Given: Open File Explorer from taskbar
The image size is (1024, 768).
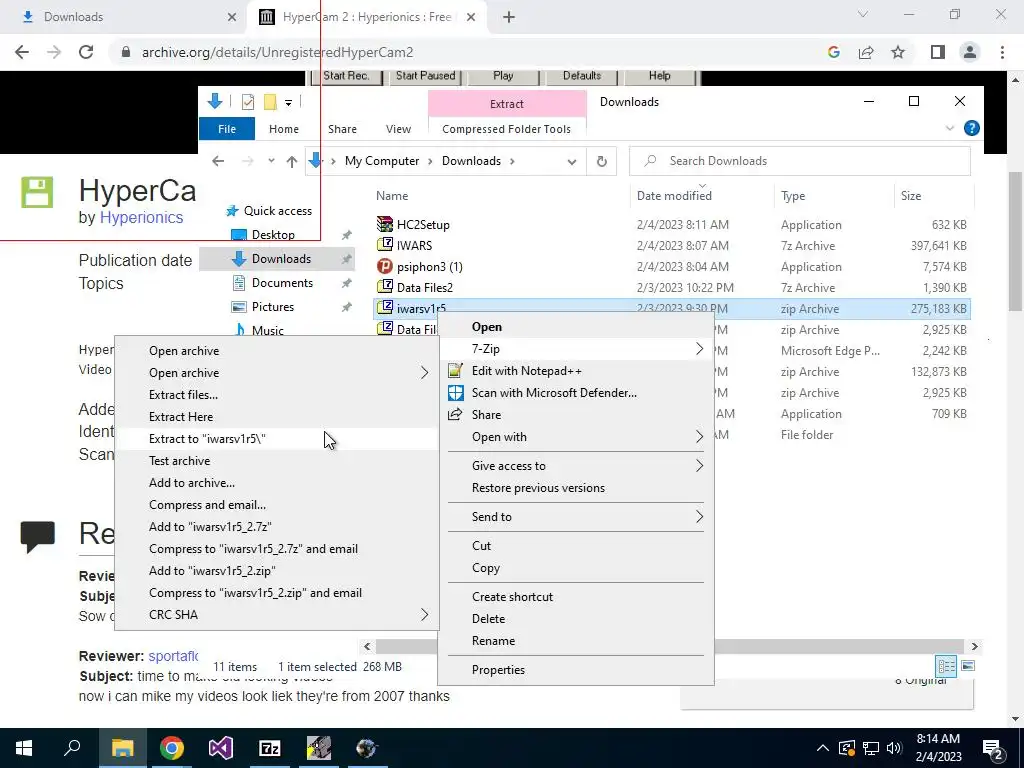Looking at the screenshot, I should point(122,748).
